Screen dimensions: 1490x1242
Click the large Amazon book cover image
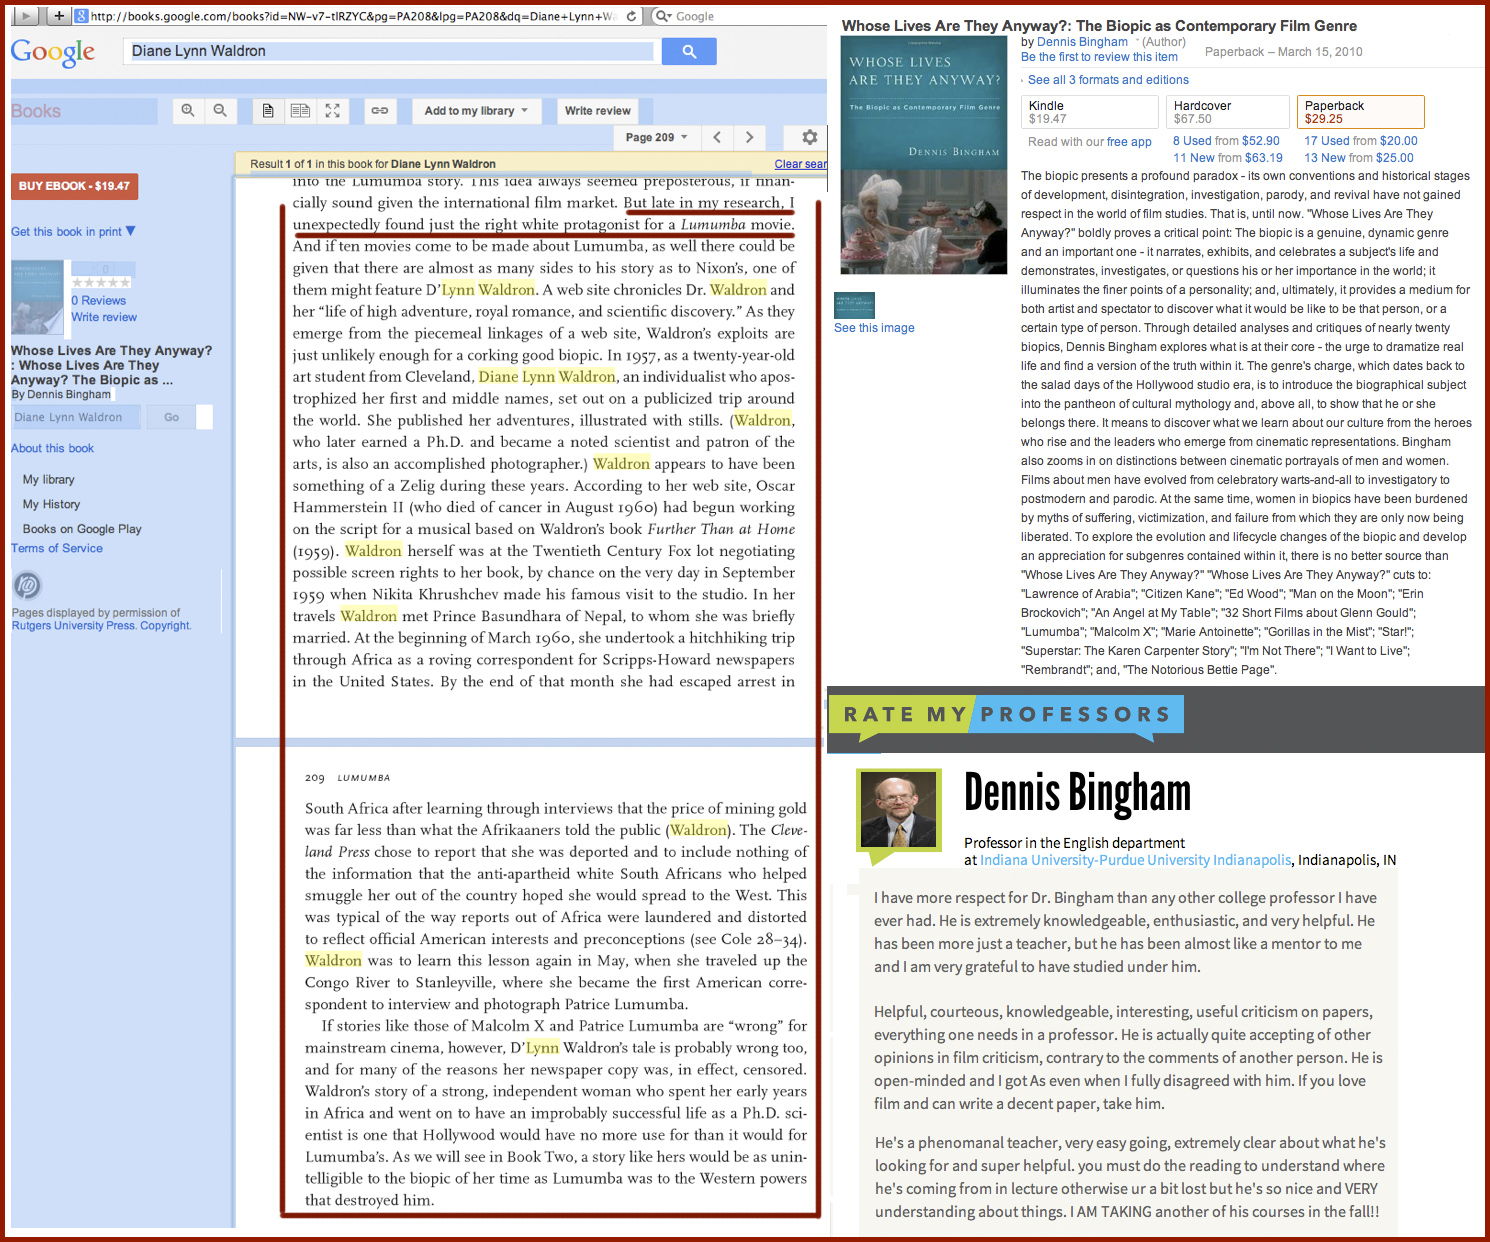(x=924, y=155)
